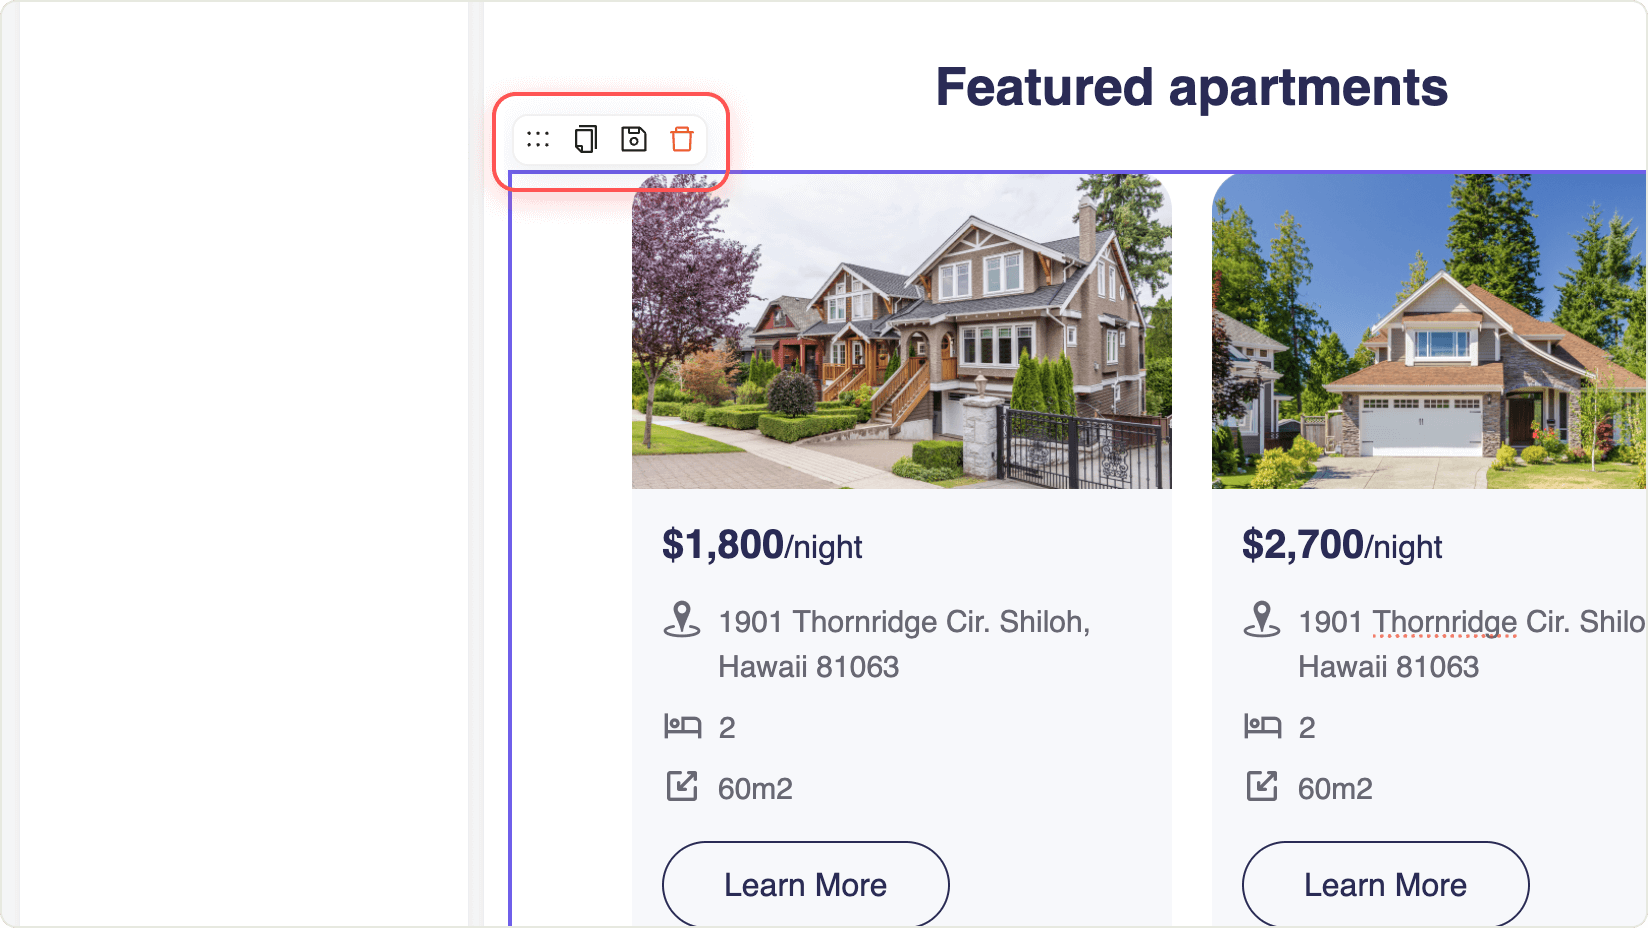Image resolution: width=1648 pixels, height=928 pixels.
Task: Click the location pin icon on $1,800 card
Action: (x=682, y=619)
